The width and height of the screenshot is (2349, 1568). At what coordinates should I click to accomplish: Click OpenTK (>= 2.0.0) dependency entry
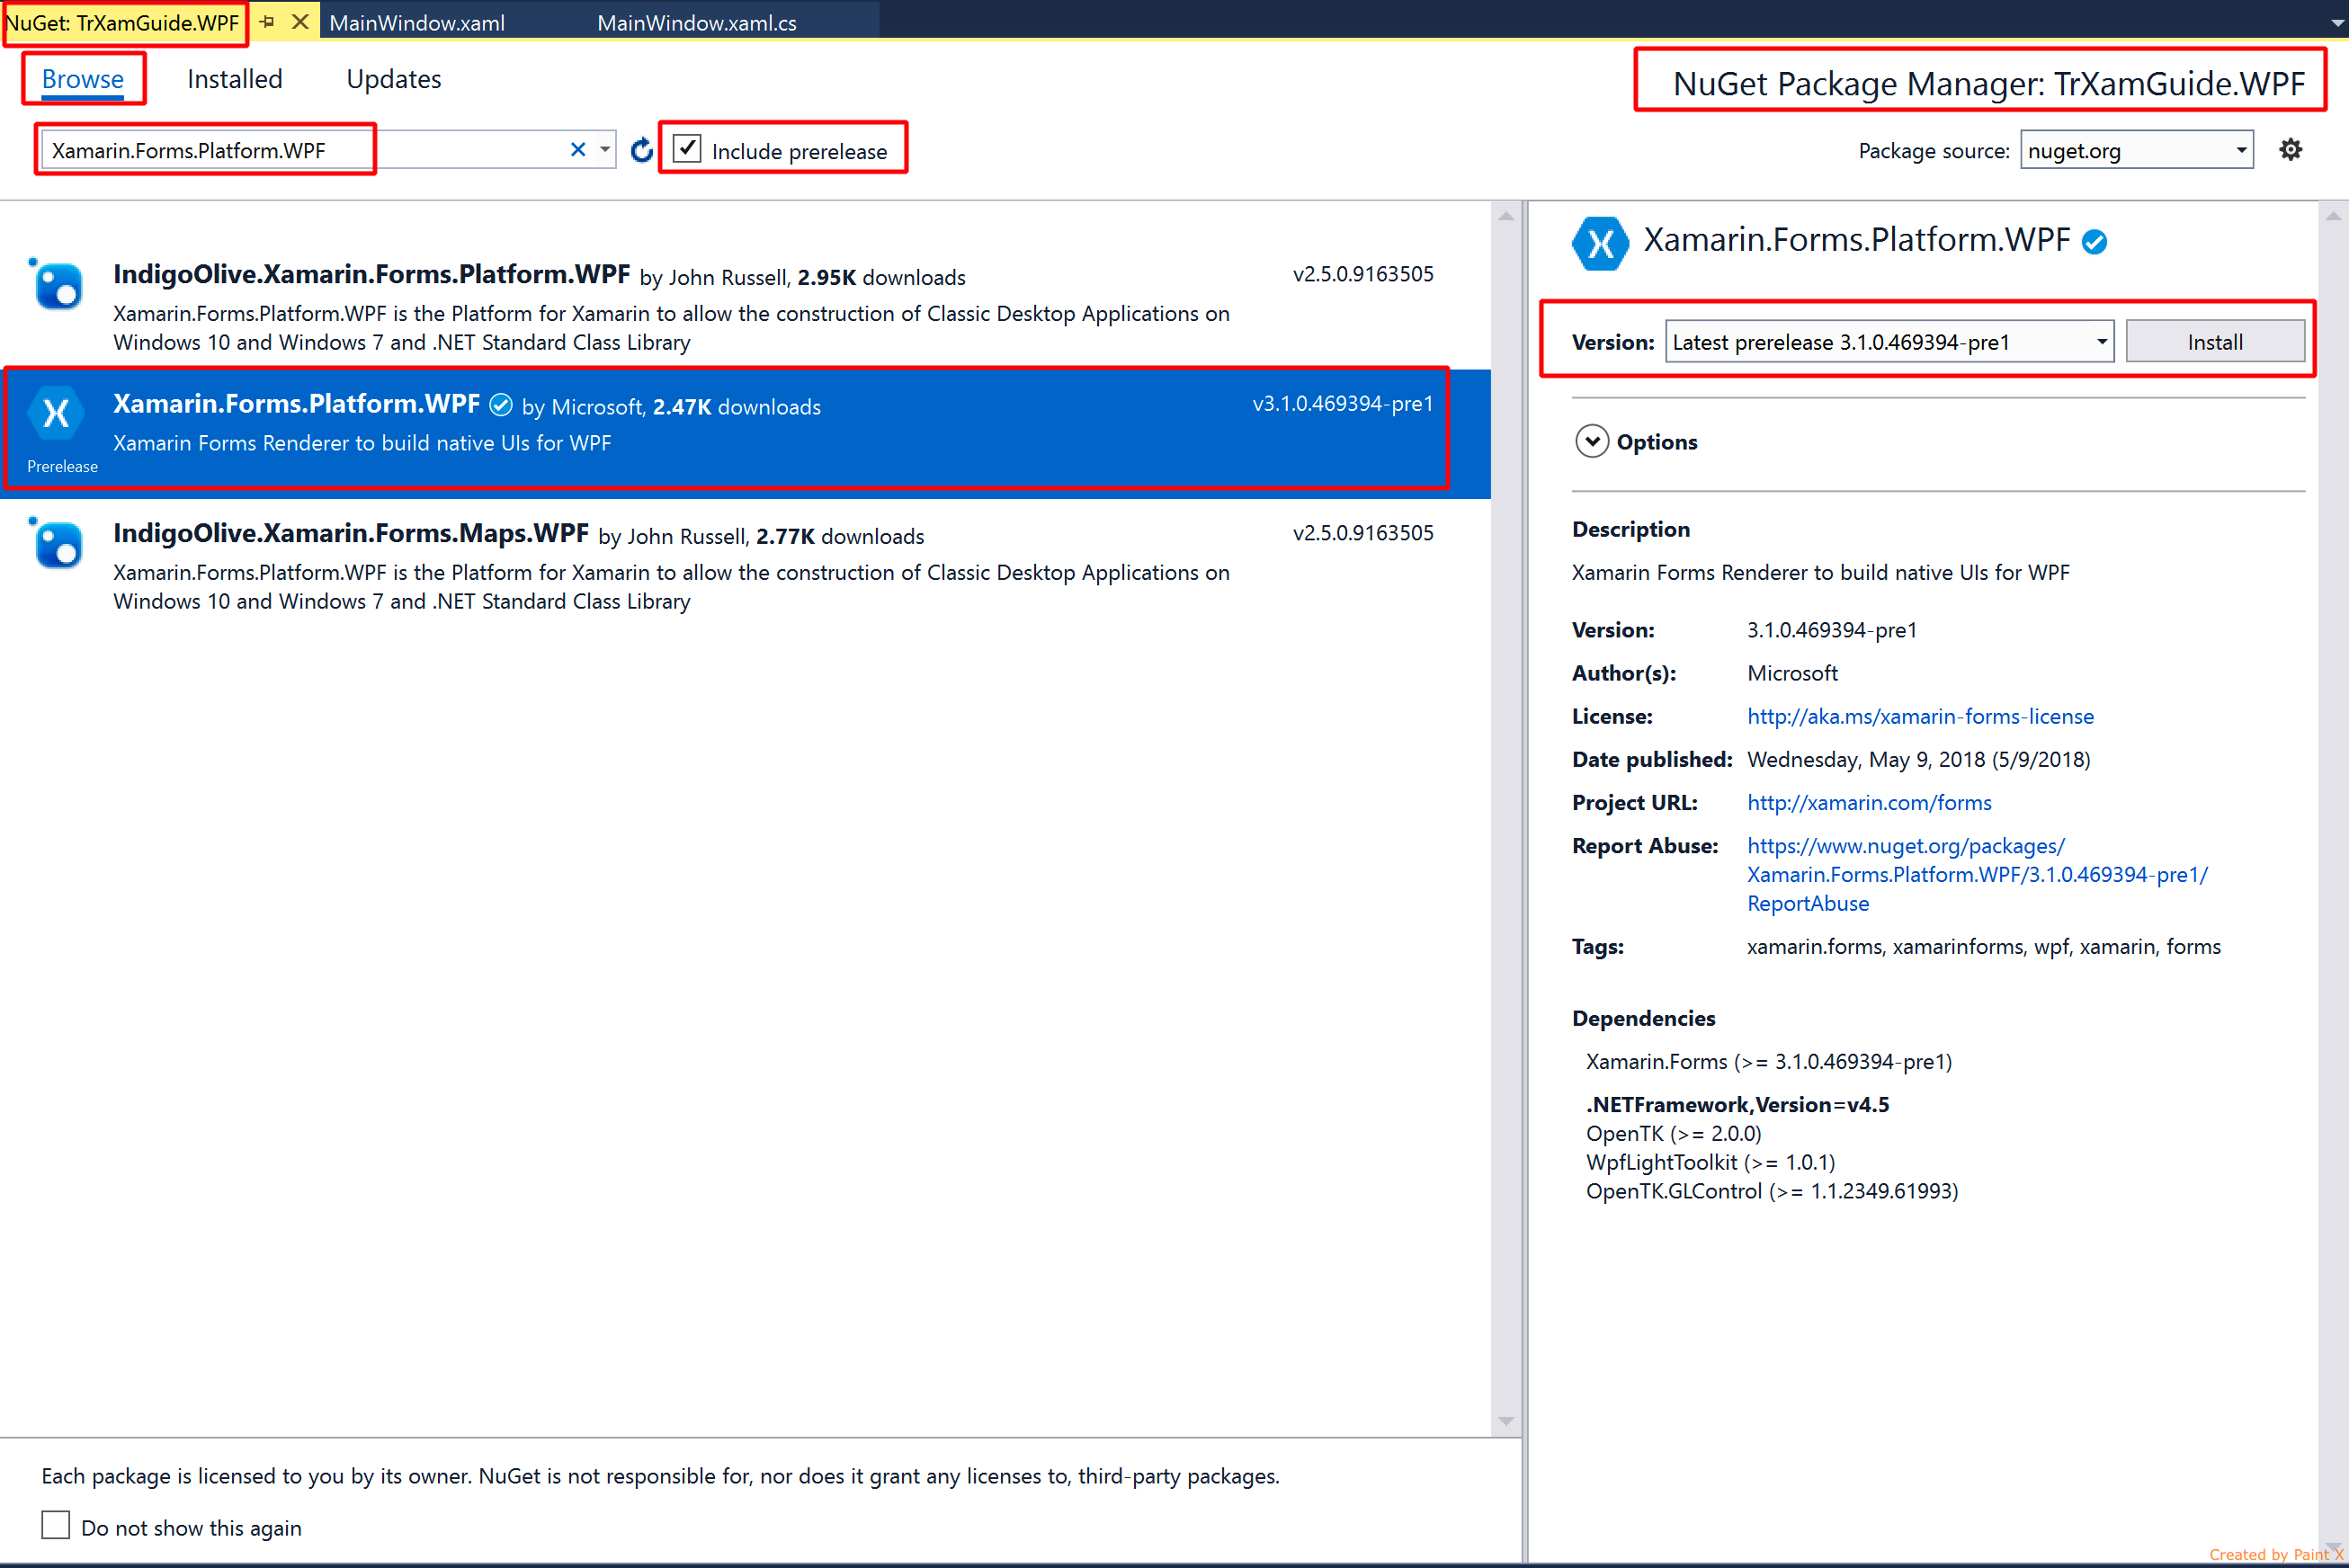tap(1673, 1134)
